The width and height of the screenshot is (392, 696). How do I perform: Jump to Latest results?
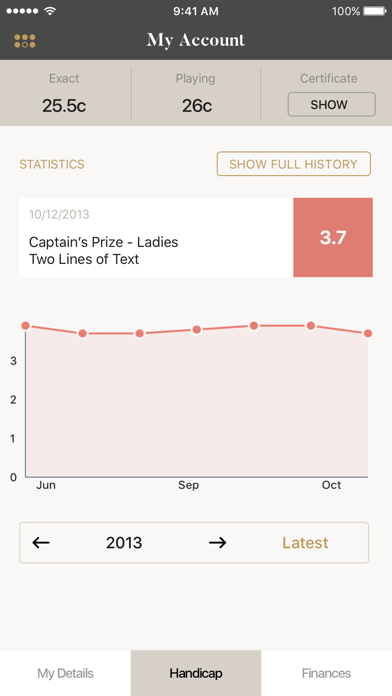[305, 542]
